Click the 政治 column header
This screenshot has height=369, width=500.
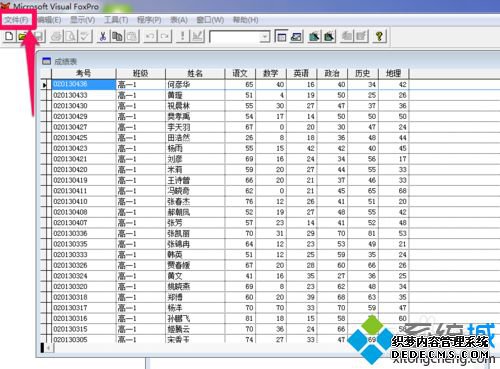pos(332,73)
